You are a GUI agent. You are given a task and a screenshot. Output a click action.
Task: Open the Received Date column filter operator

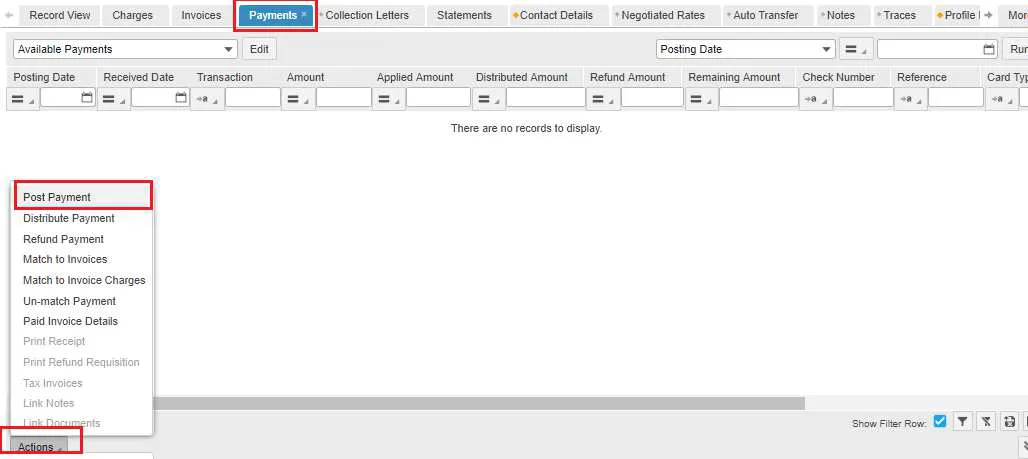coord(113,98)
